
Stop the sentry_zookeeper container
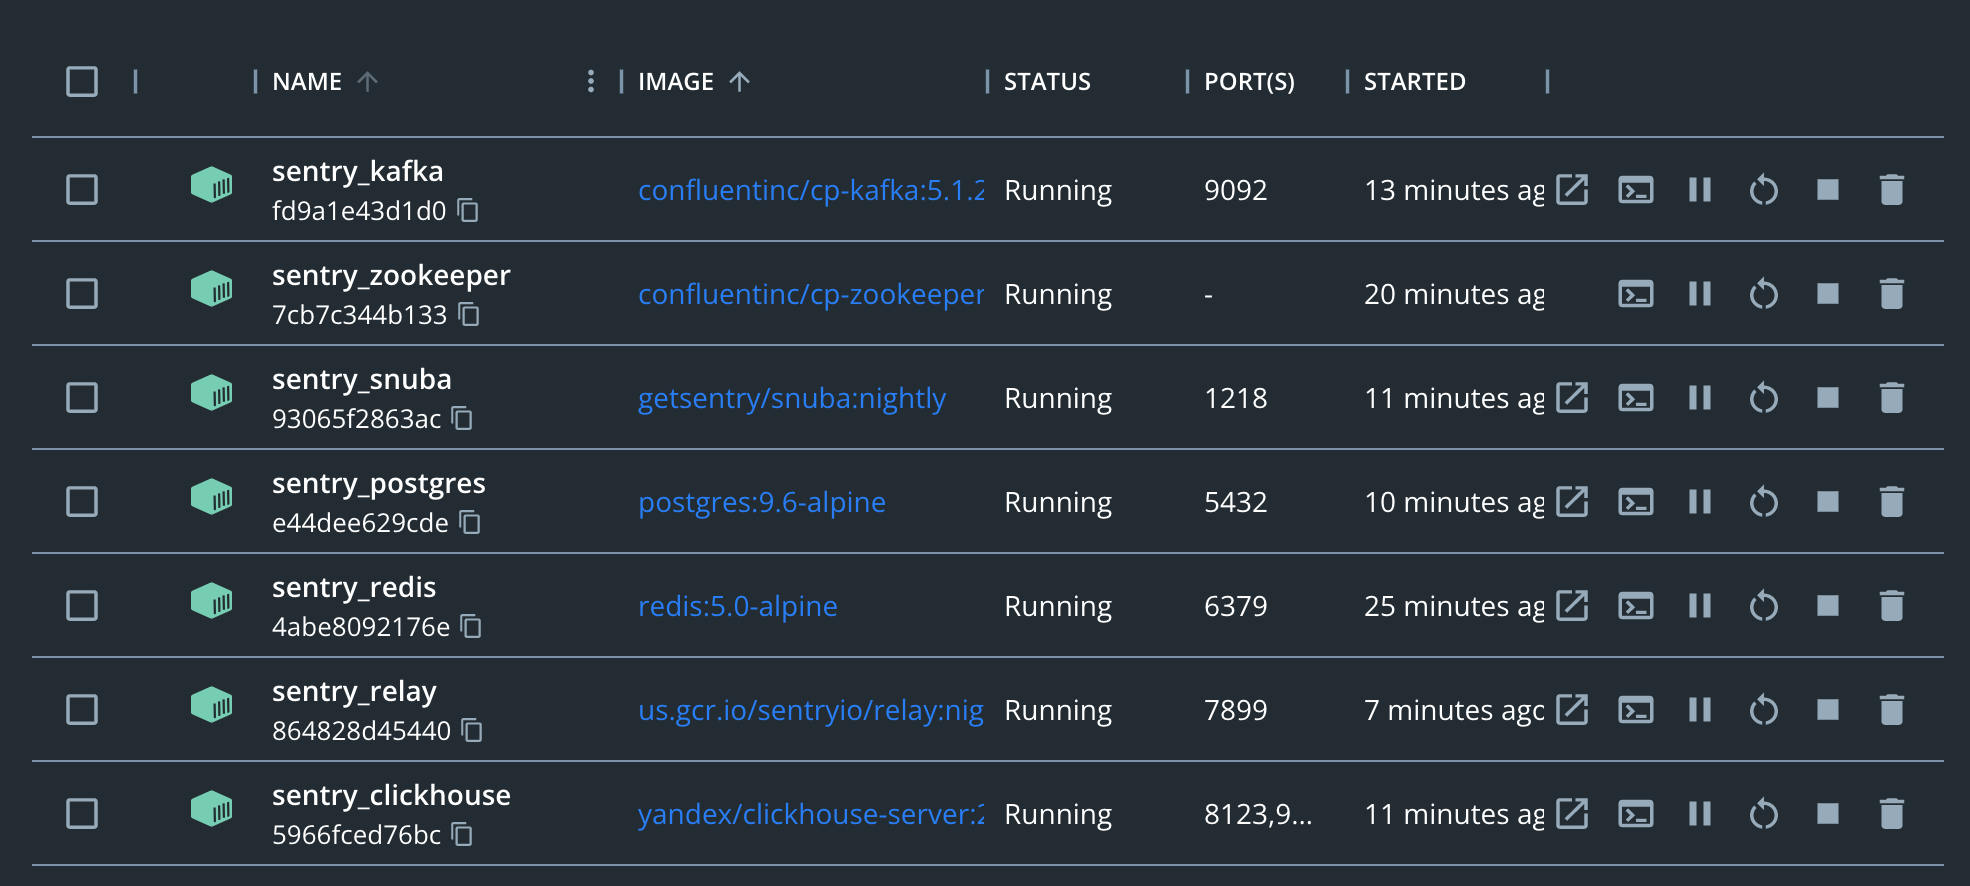[1828, 293]
